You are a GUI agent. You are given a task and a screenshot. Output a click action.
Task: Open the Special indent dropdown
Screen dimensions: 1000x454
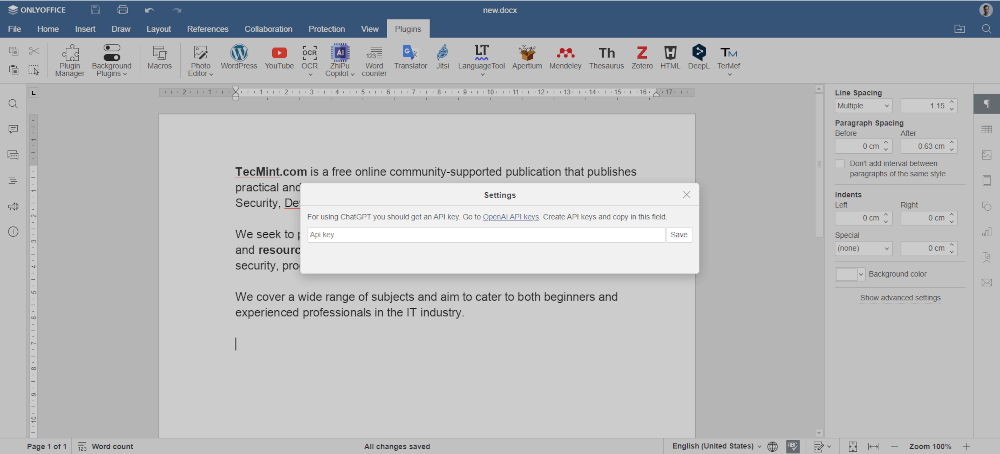863,248
